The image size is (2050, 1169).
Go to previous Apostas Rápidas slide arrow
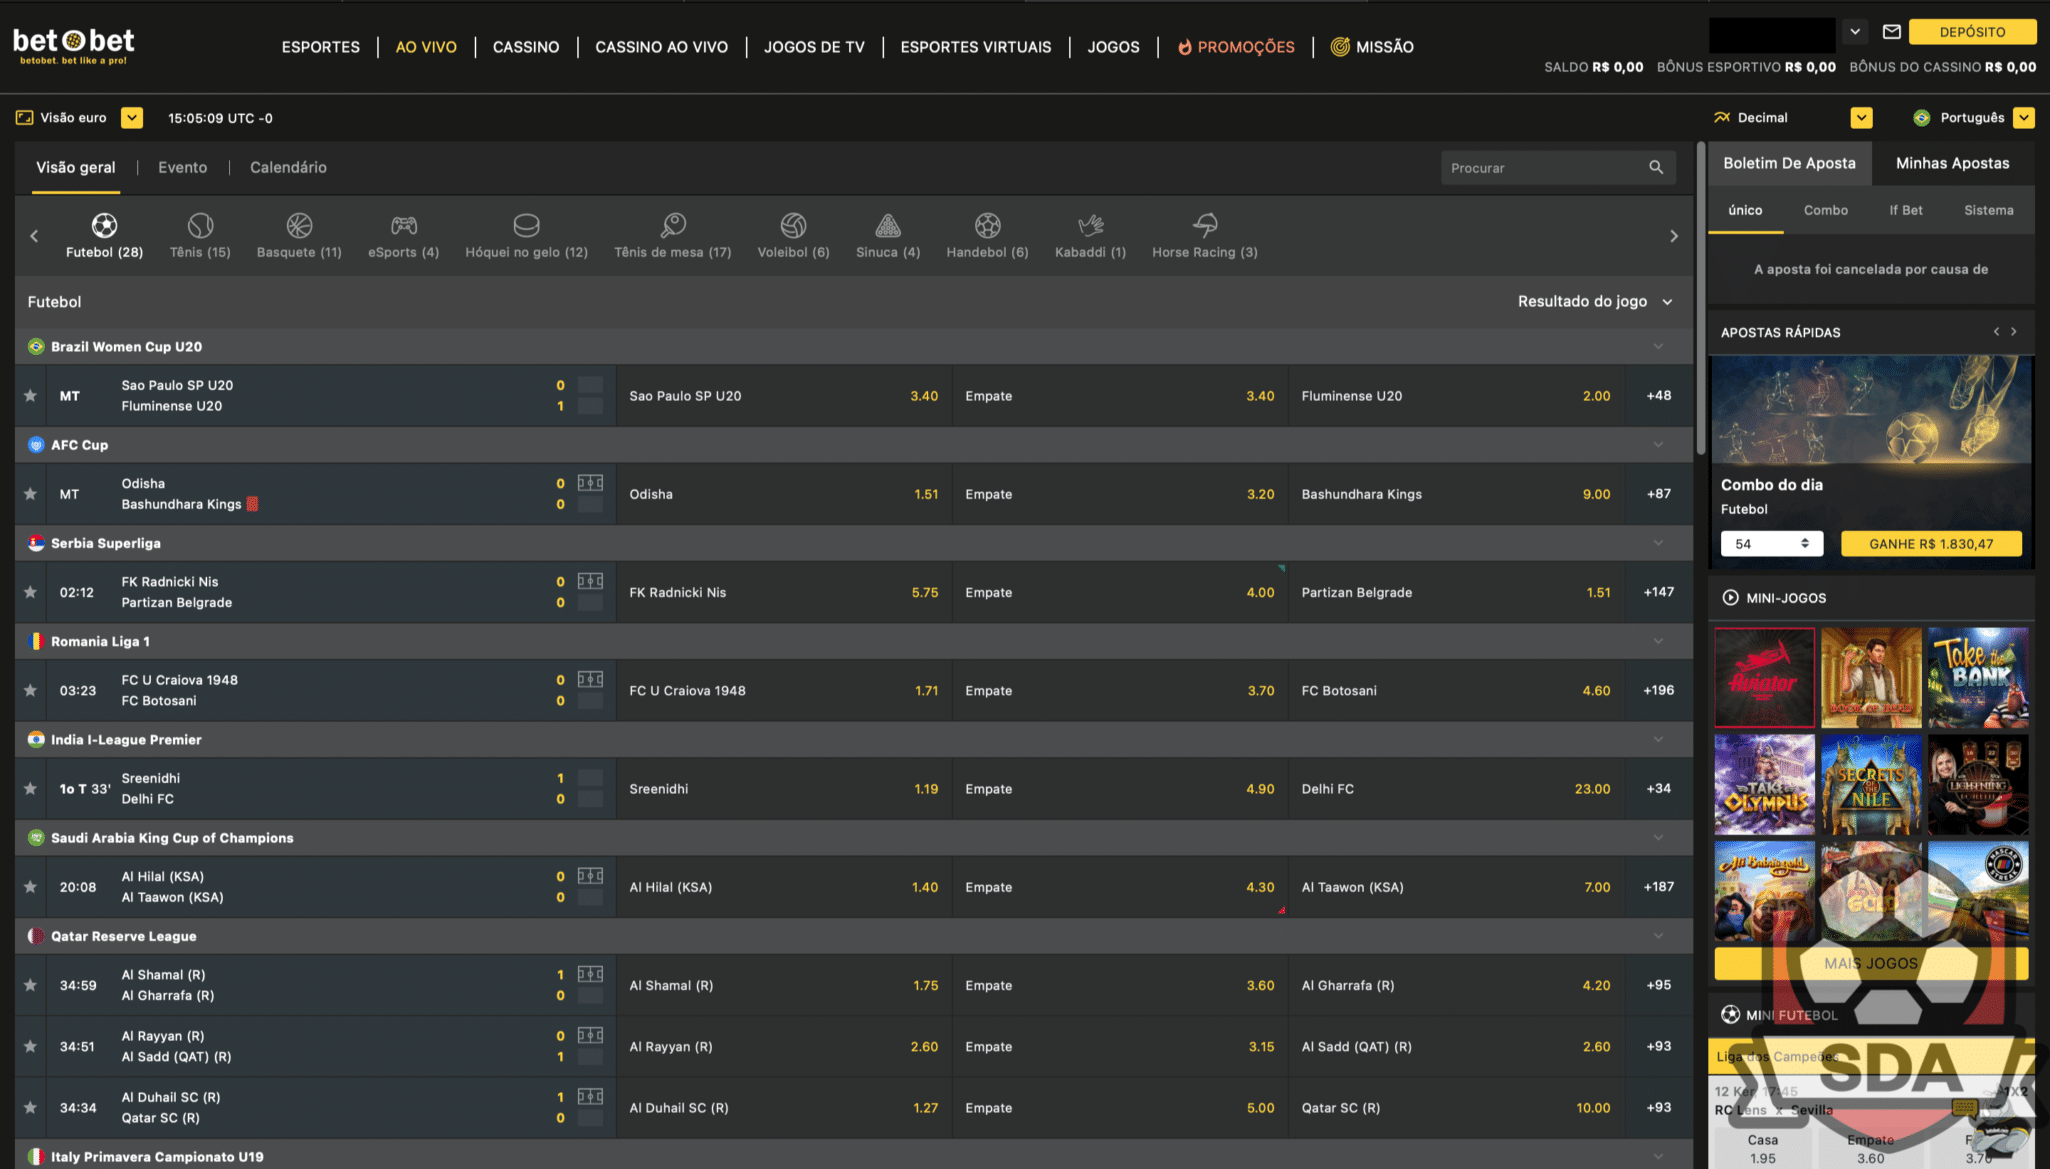coord(1996,332)
